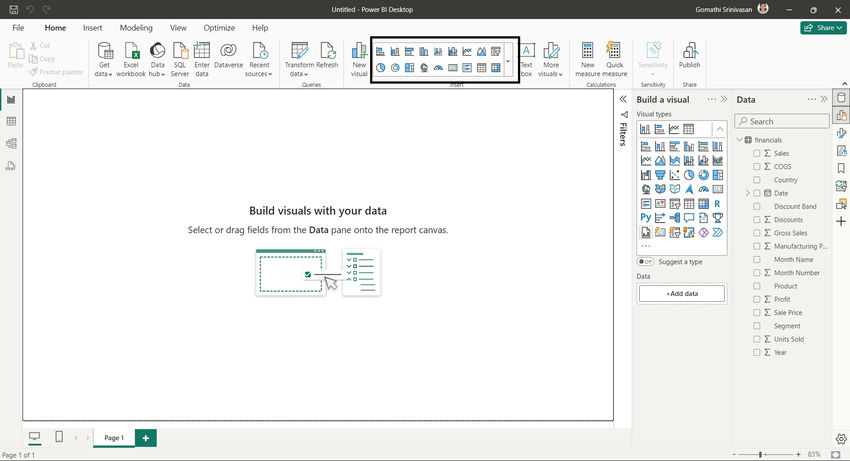Add a new report page
The image size is (850, 461).
(x=145, y=438)
